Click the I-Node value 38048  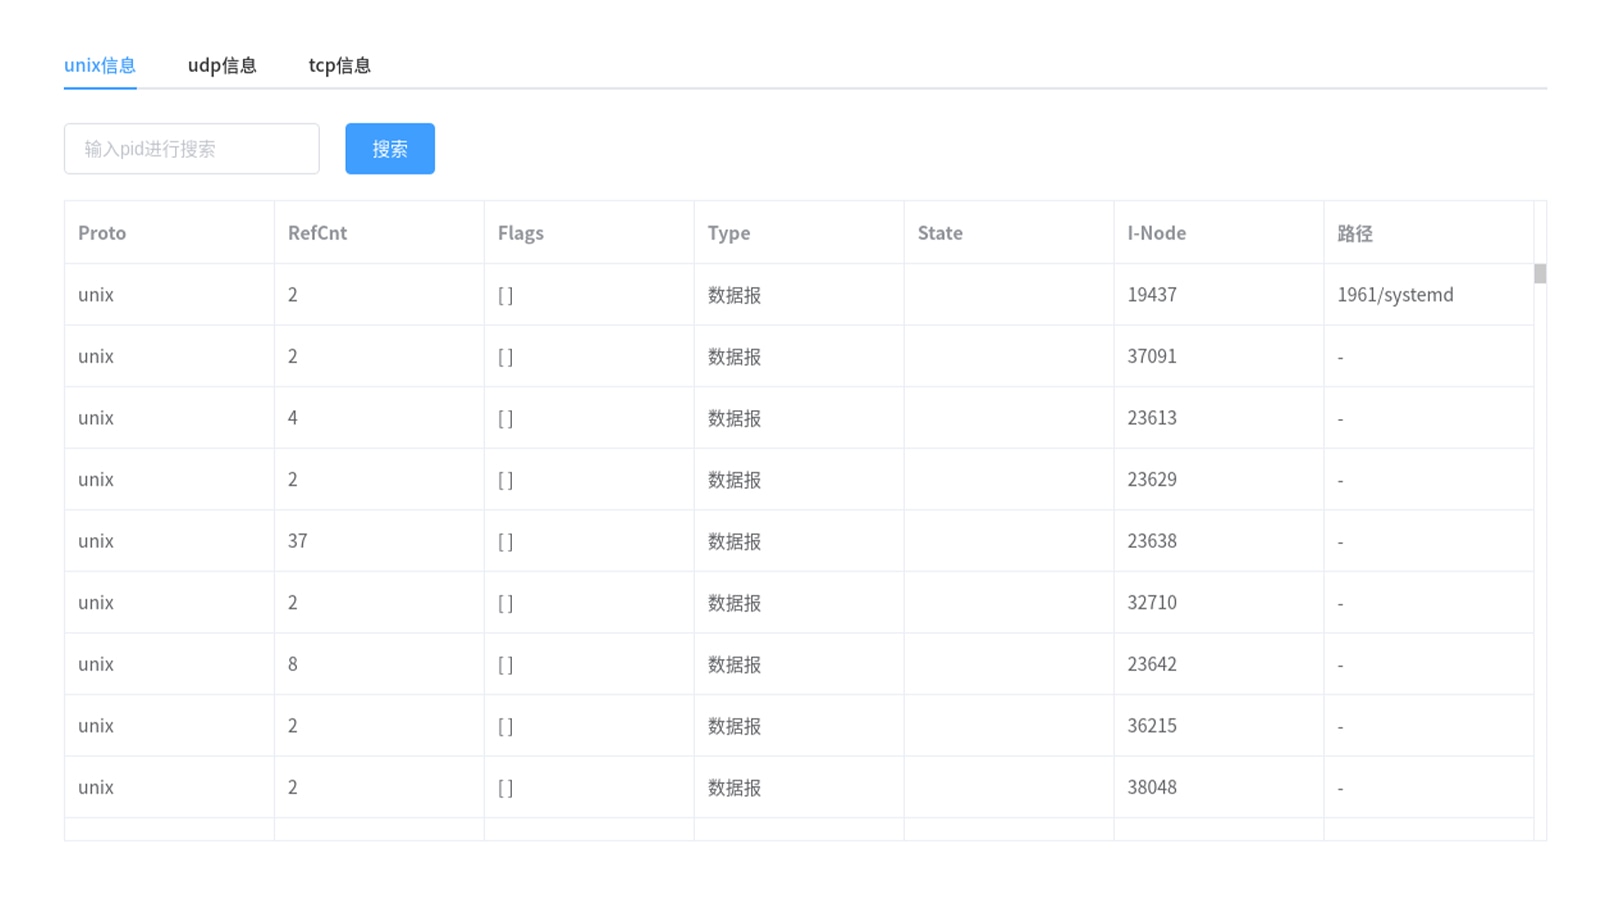click(x=1152, y=787)
